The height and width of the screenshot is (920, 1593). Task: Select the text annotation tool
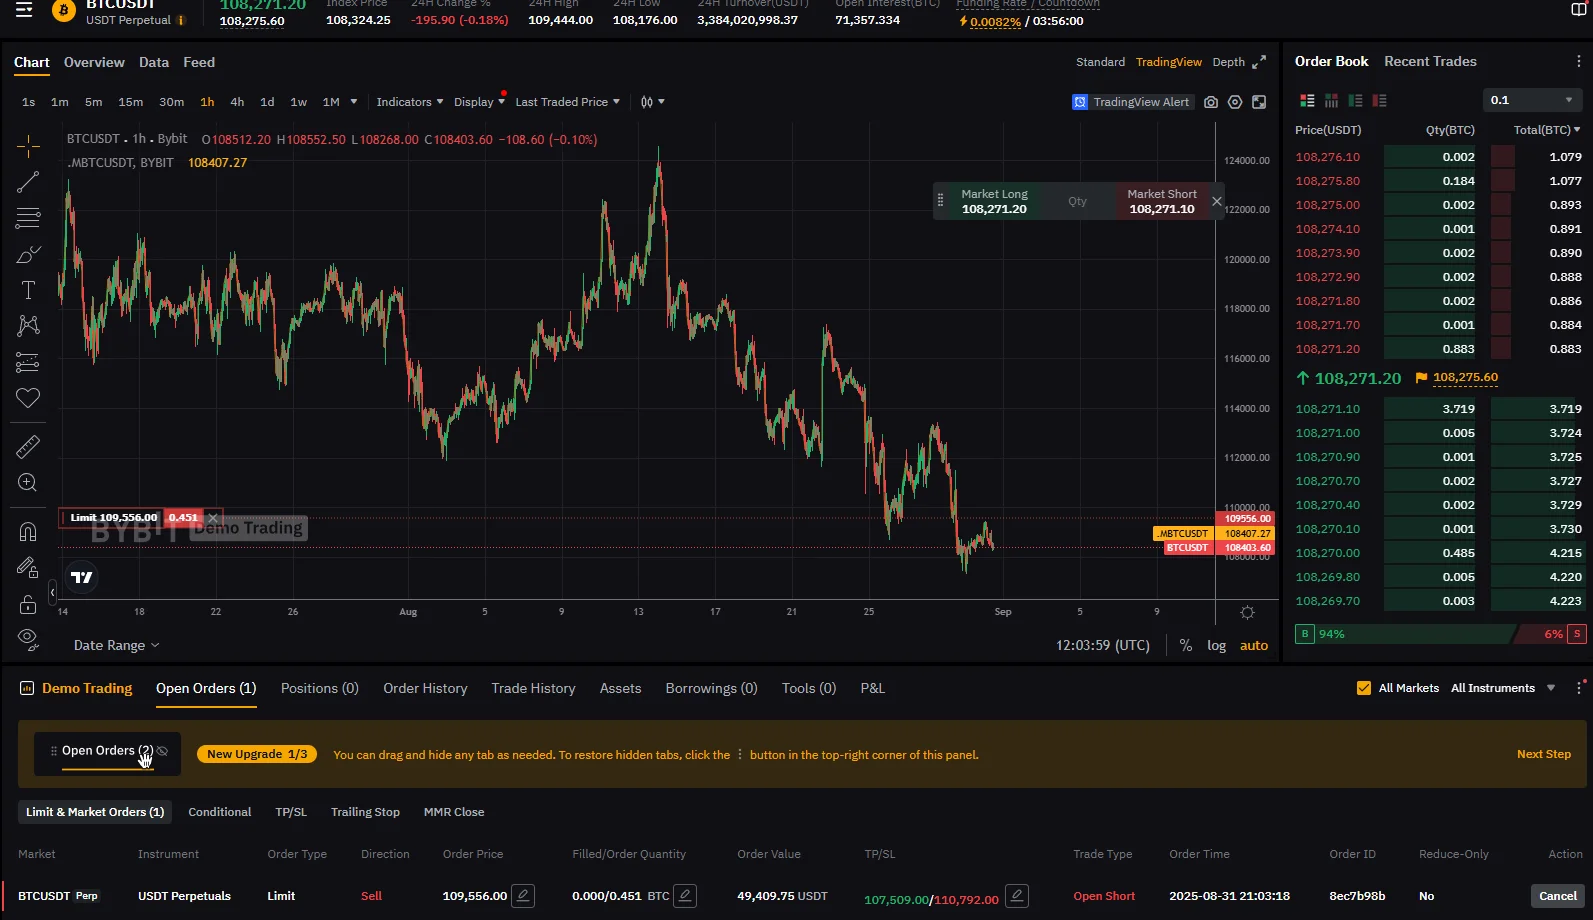click(x=28, y=290)
